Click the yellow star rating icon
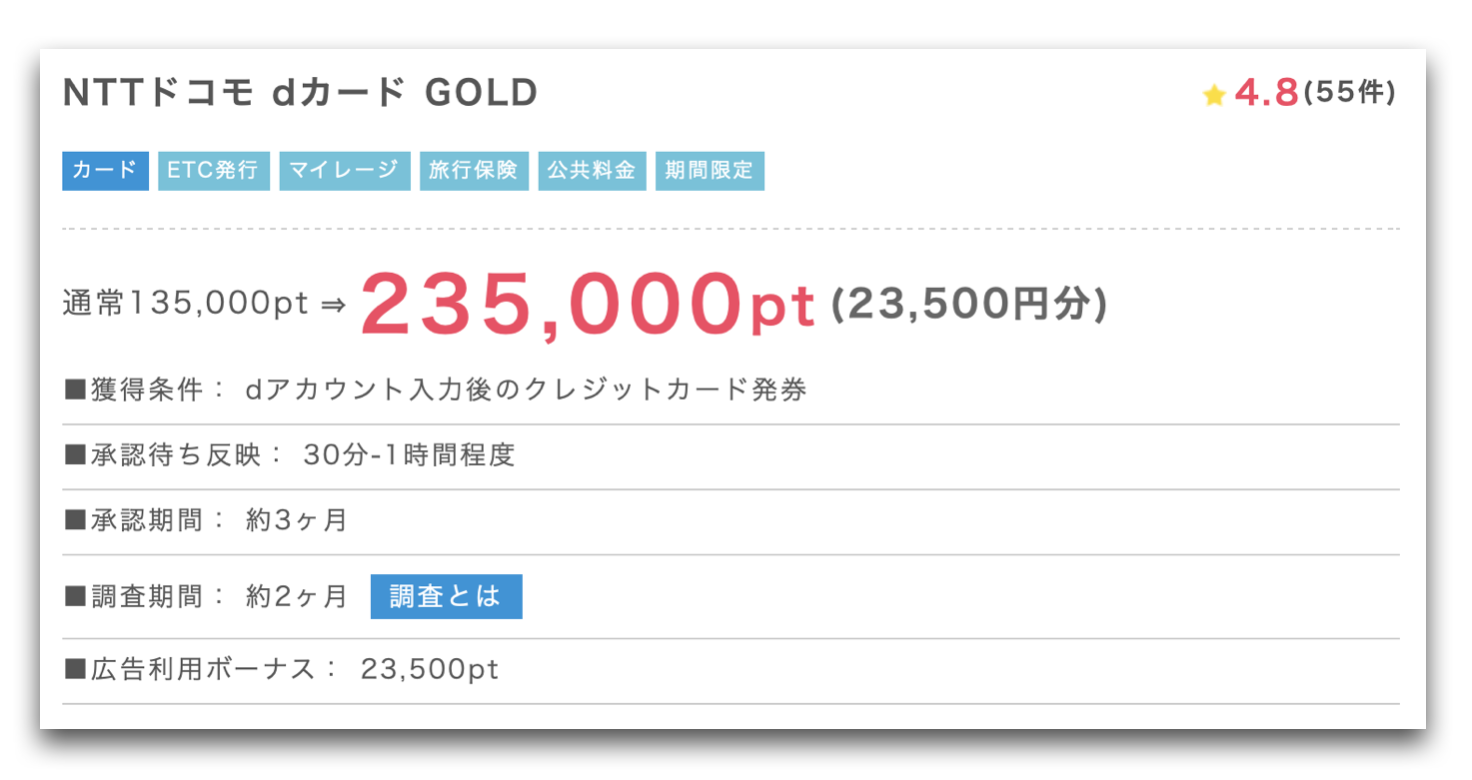Screen dimensions: 1472x780 (1214, 95)
